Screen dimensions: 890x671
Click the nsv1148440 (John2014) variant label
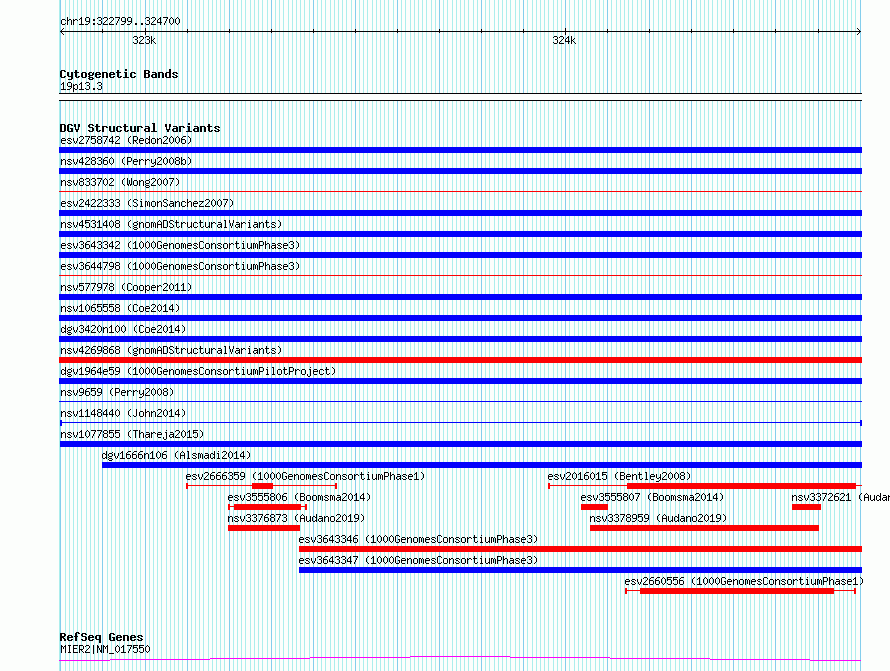pos(123,413)
